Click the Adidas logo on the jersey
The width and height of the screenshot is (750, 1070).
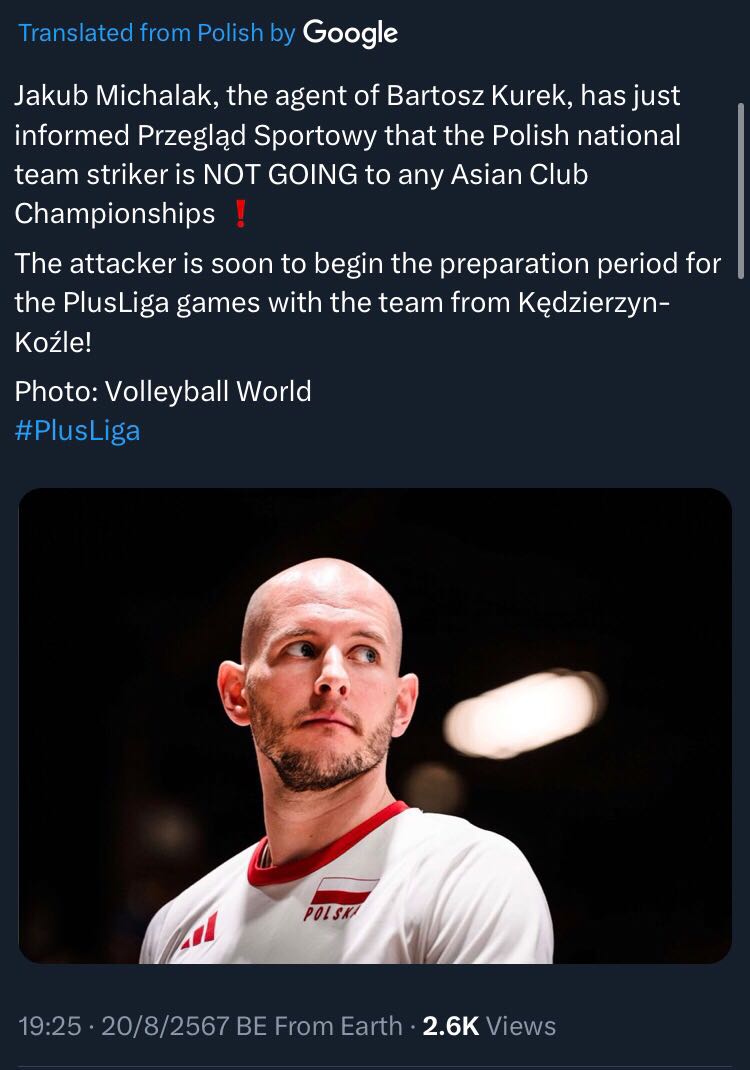tap(199, 931)
